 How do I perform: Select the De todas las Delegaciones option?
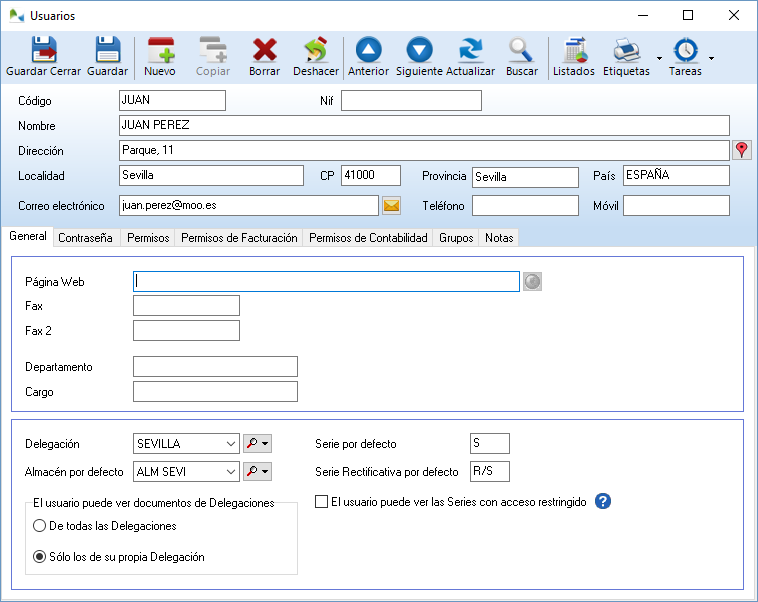pyautogui.click(x=39, y=526)
